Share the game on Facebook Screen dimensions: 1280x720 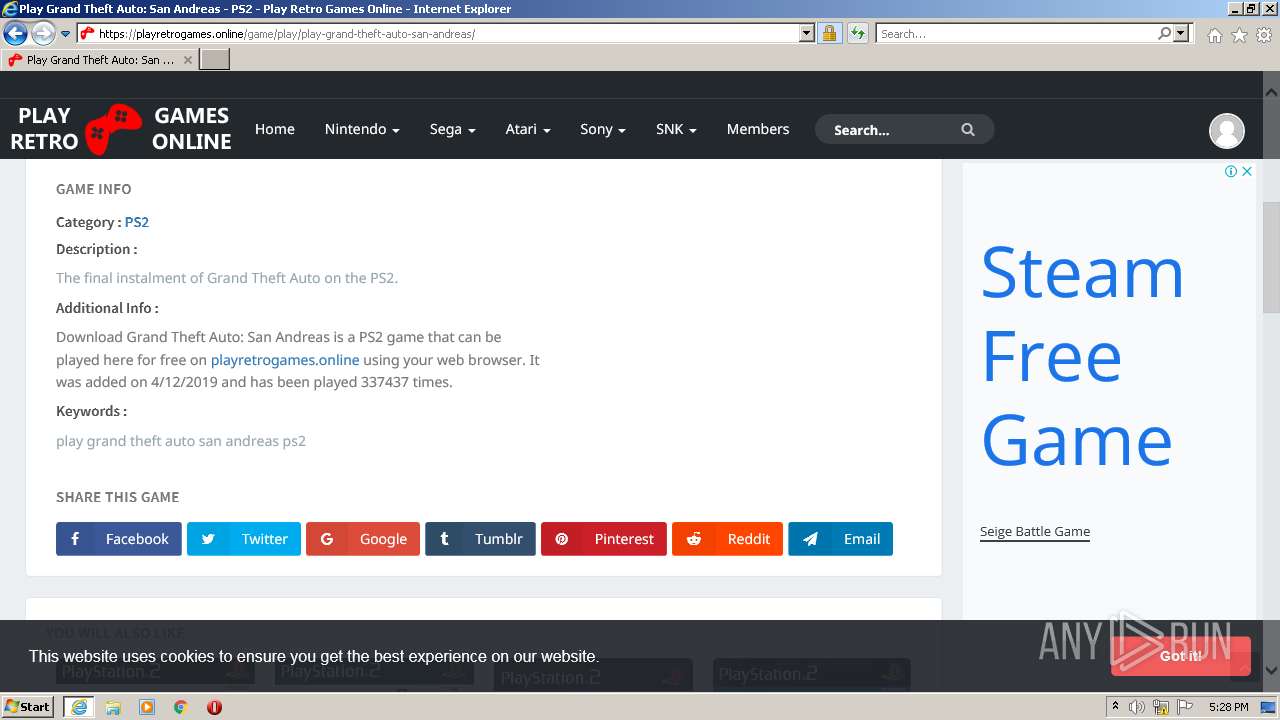point(119,539)
